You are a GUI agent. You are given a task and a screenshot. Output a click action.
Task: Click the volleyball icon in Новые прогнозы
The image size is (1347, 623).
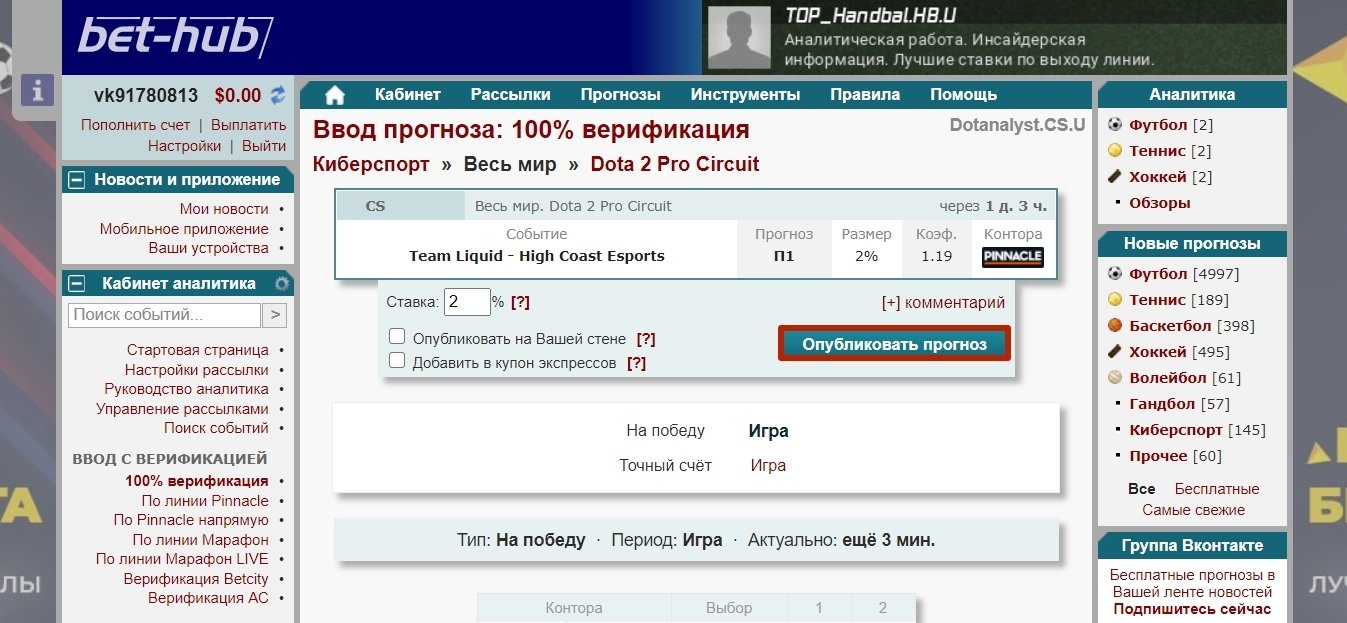pyautogui.click(x=1115, y=378)
